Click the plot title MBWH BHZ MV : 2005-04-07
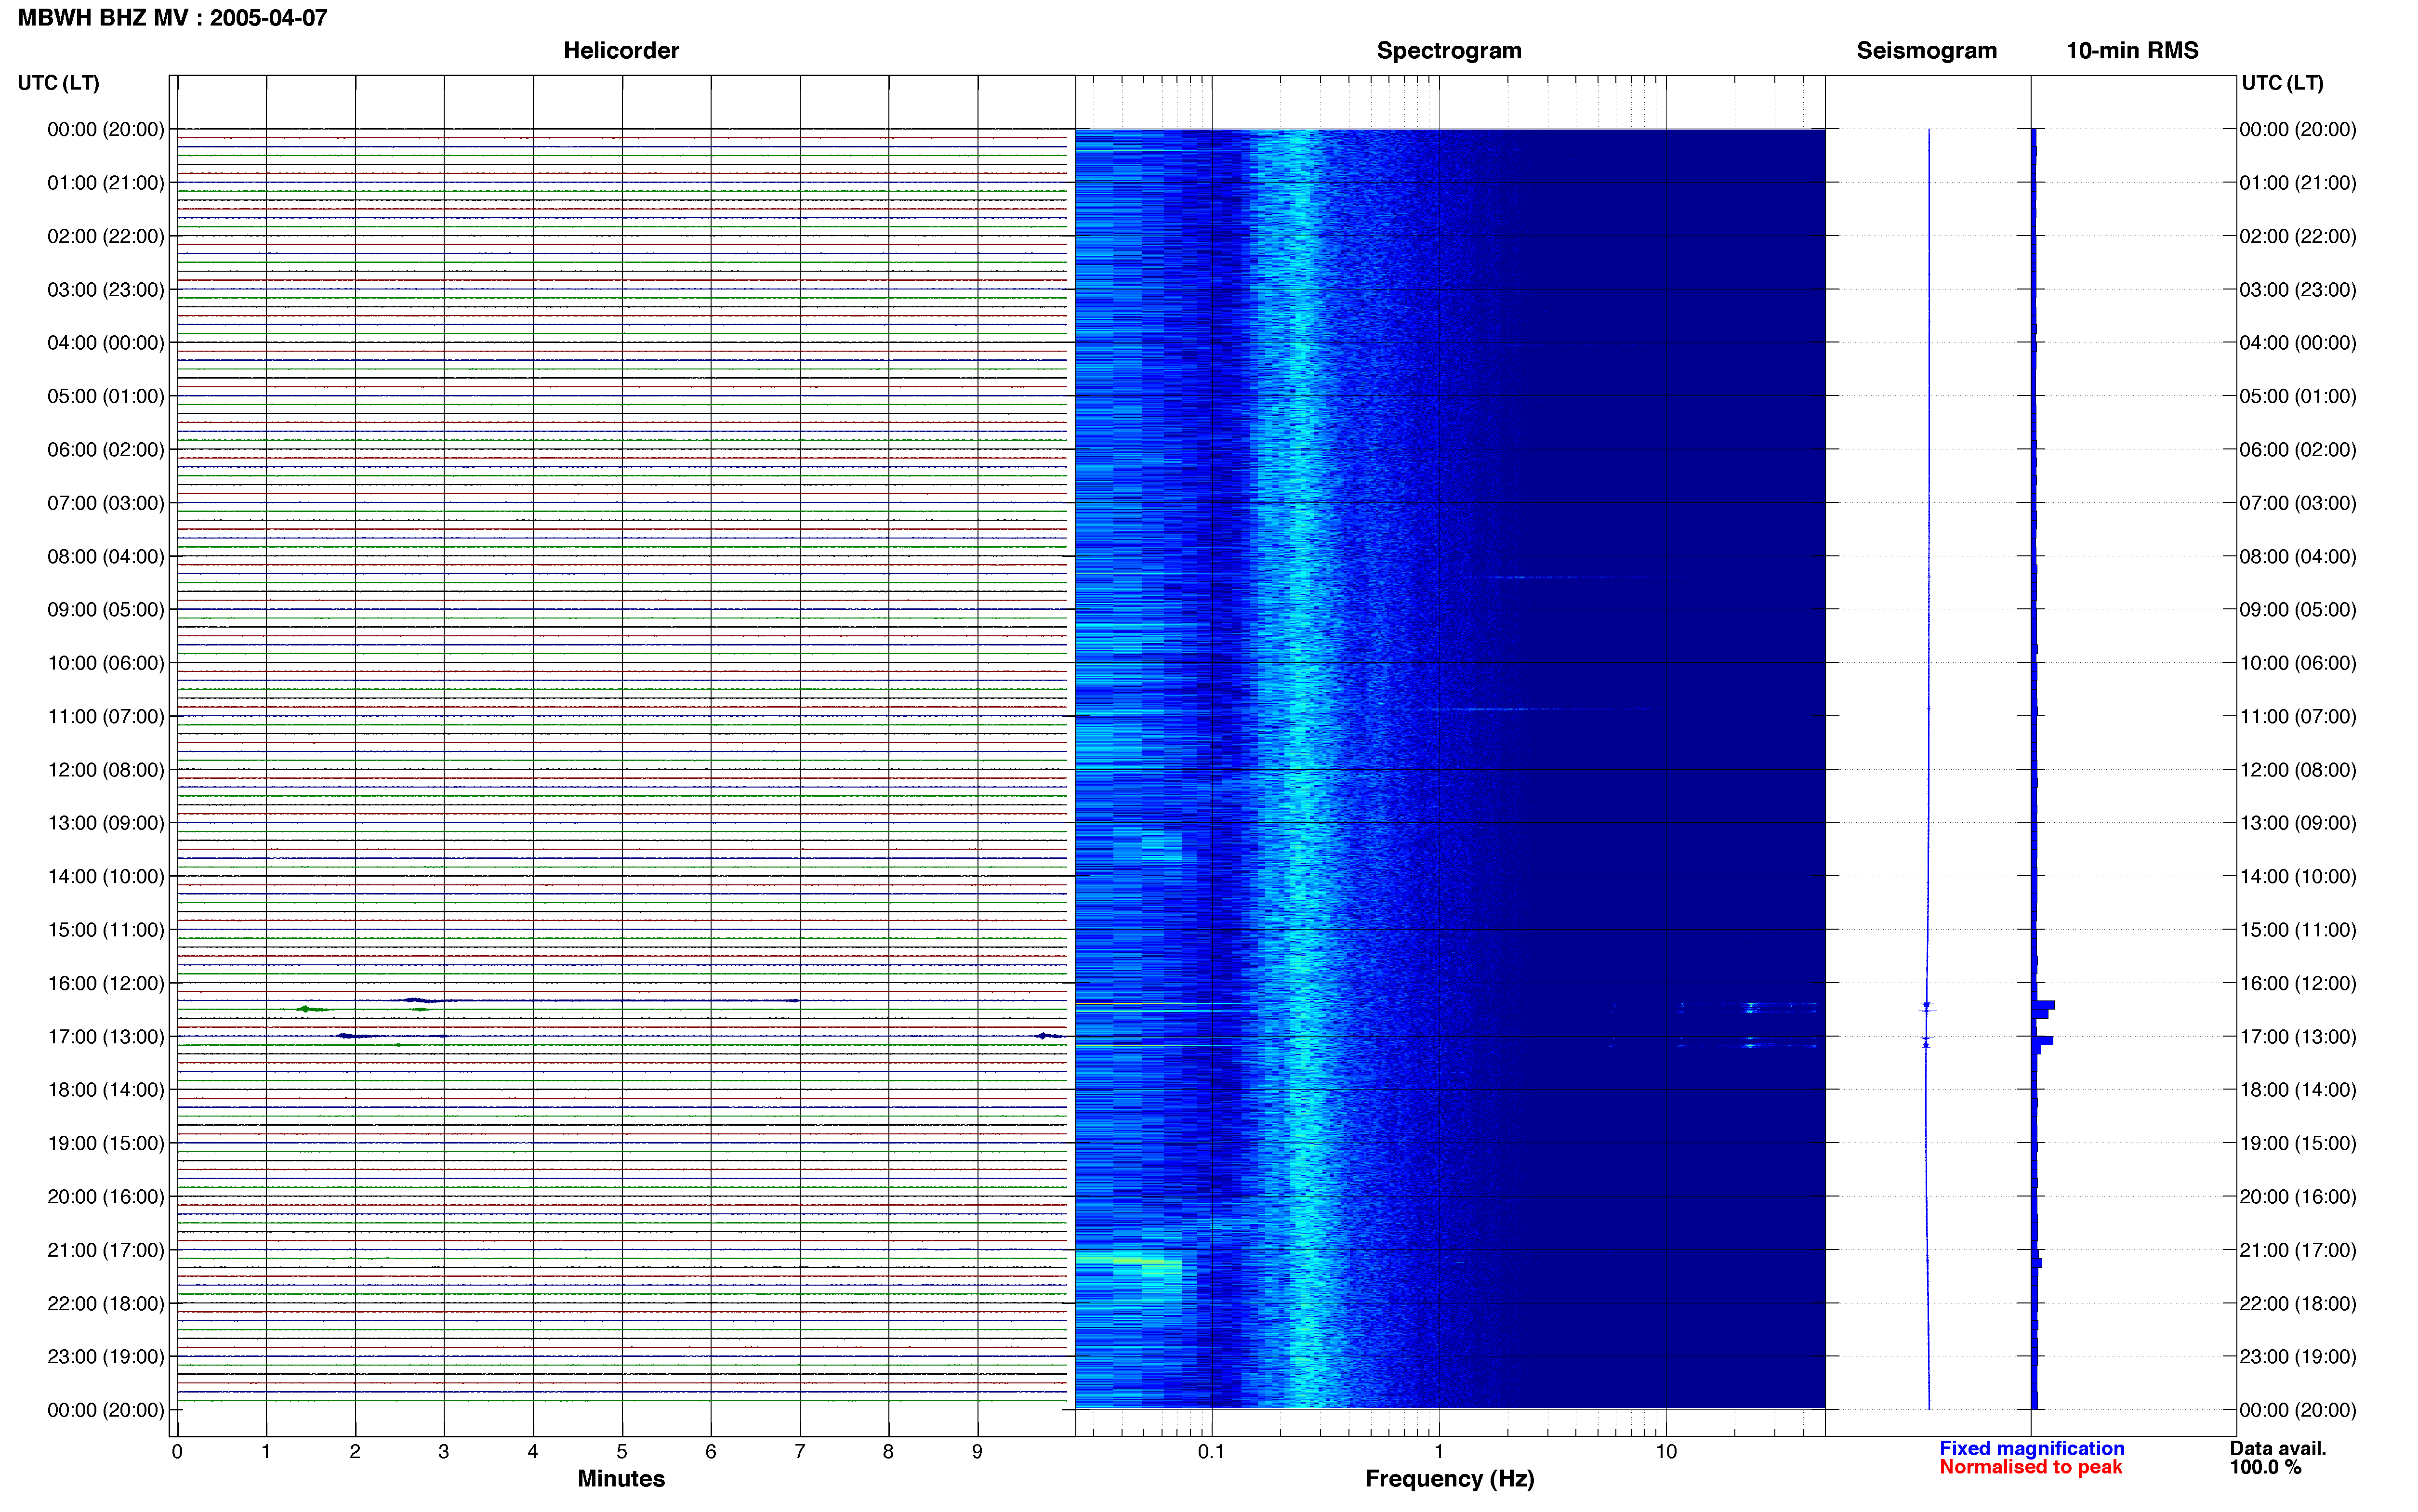Image resolution: width=2418 pixels, height=1512 pixels. pyautogui.click(x=172, y=18)
